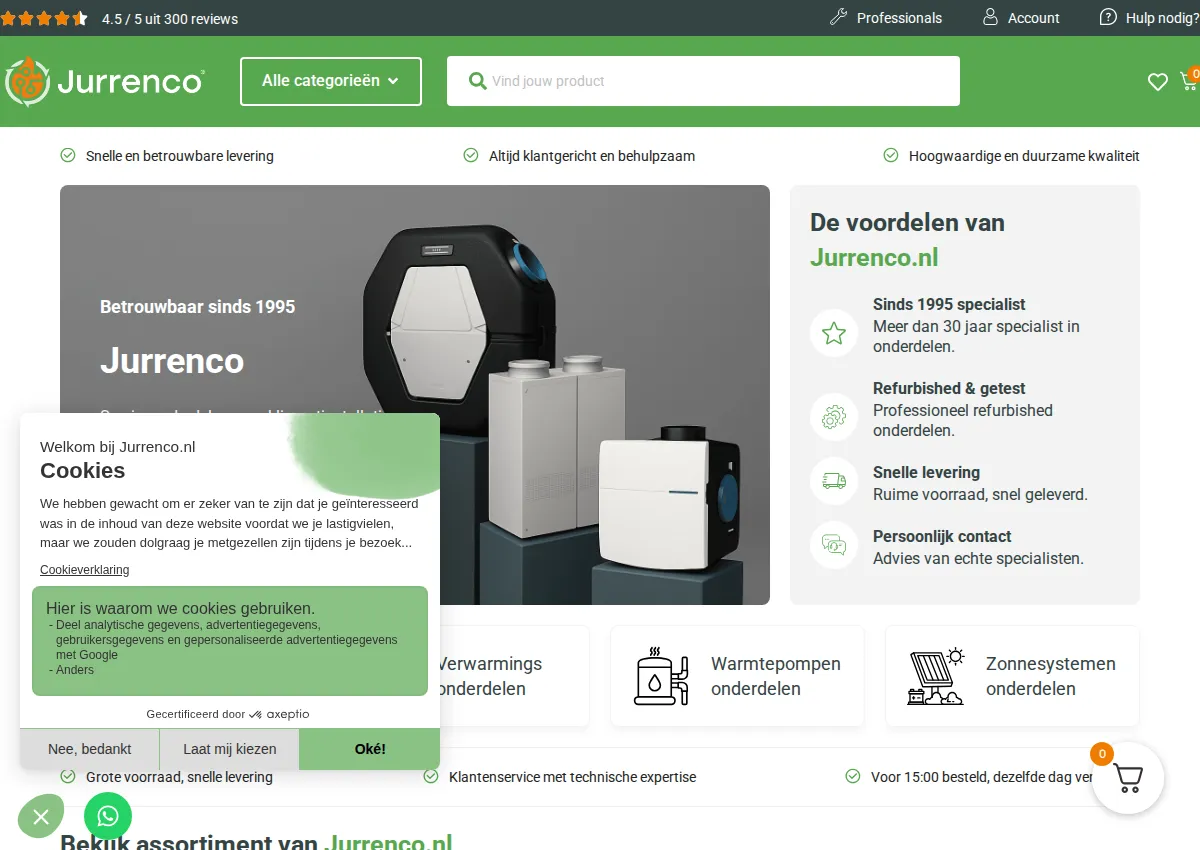Click the magnifier icon in search bar
Screen dimensions: 1200x850
(478, 81)
